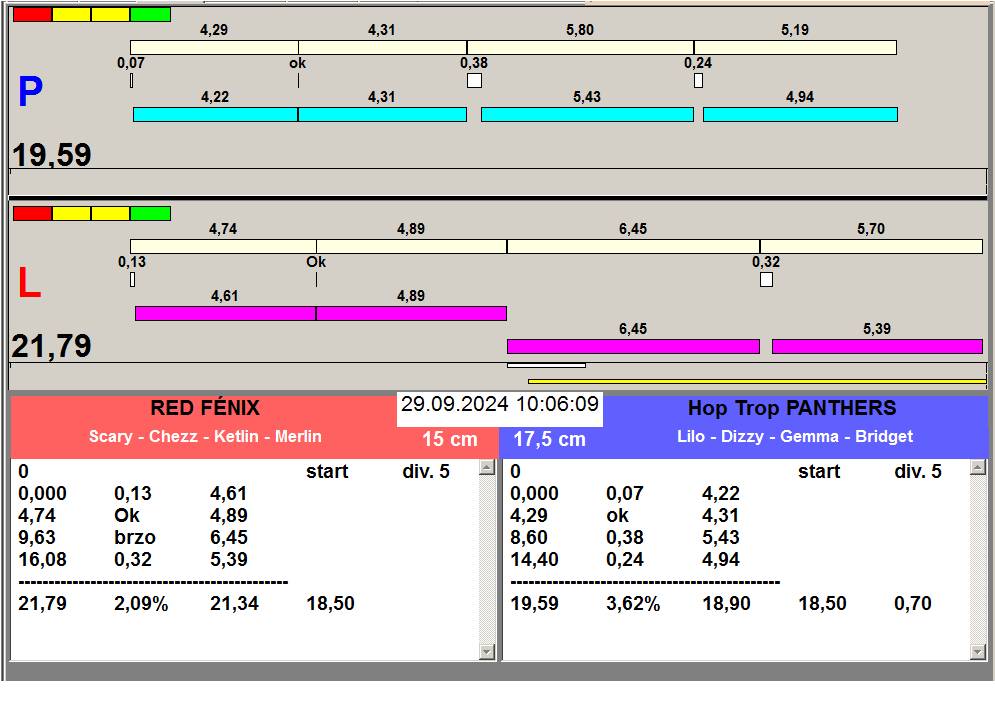This screenshot has height=716, width=995.
Task: Click the 15 cm jump height label
Action: pos(449,440)
